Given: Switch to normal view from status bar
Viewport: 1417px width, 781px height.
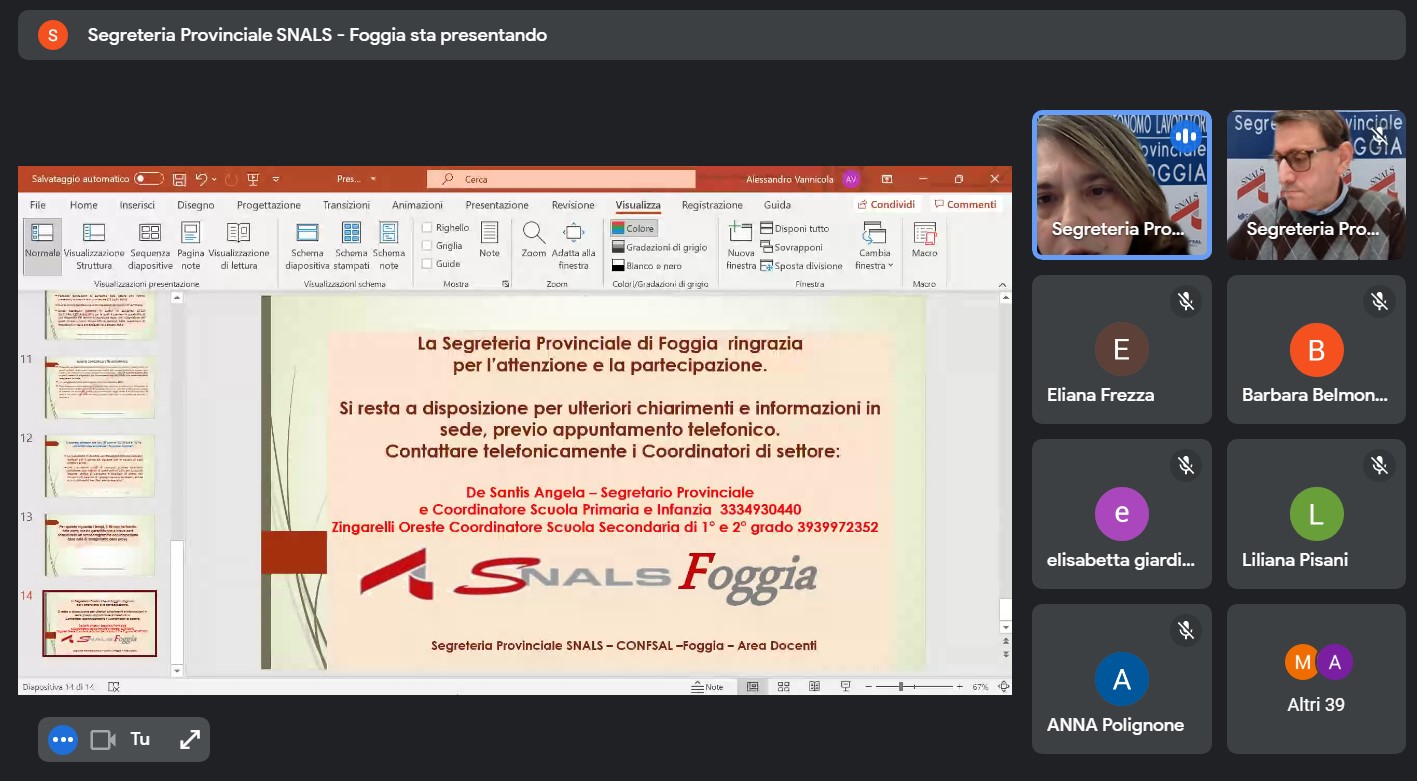Looking at the screenshot, I should click(x=752, y=687).
